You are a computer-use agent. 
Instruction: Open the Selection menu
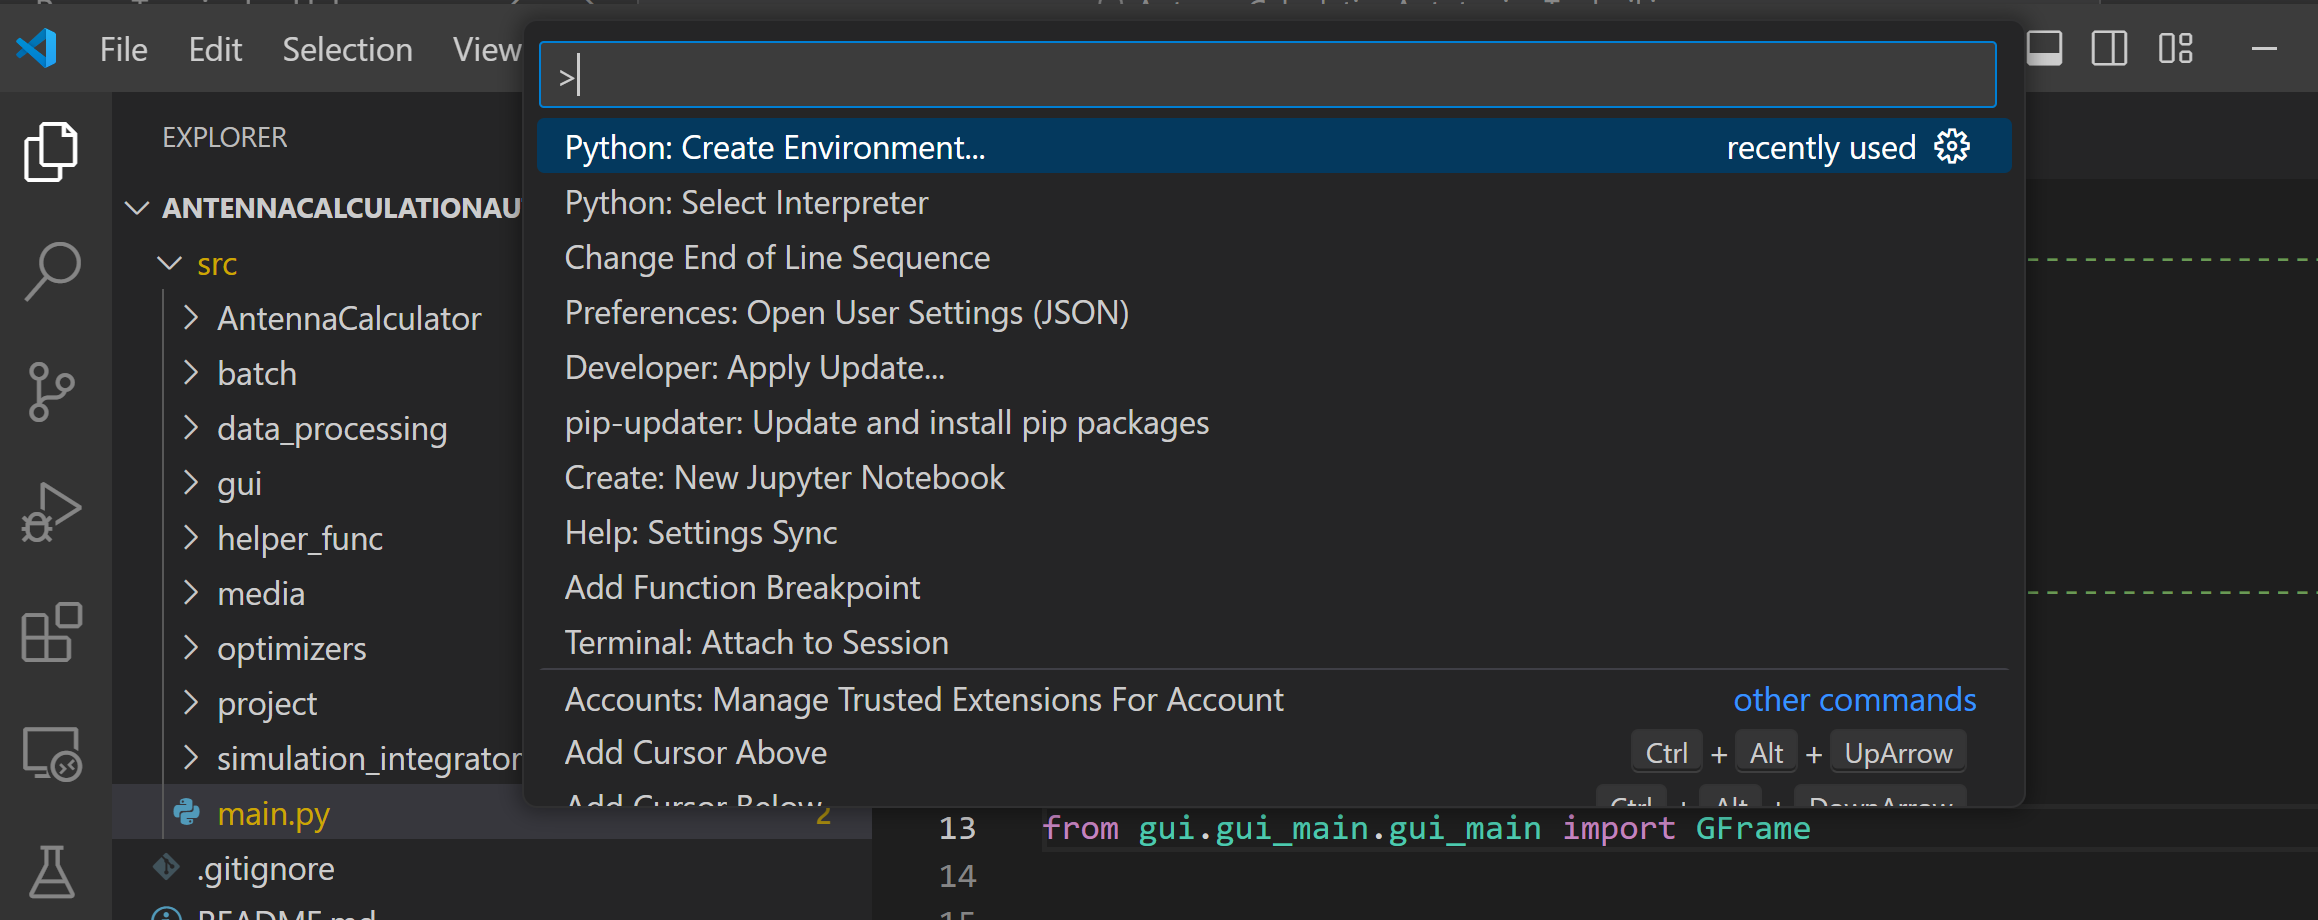[347, 49]
